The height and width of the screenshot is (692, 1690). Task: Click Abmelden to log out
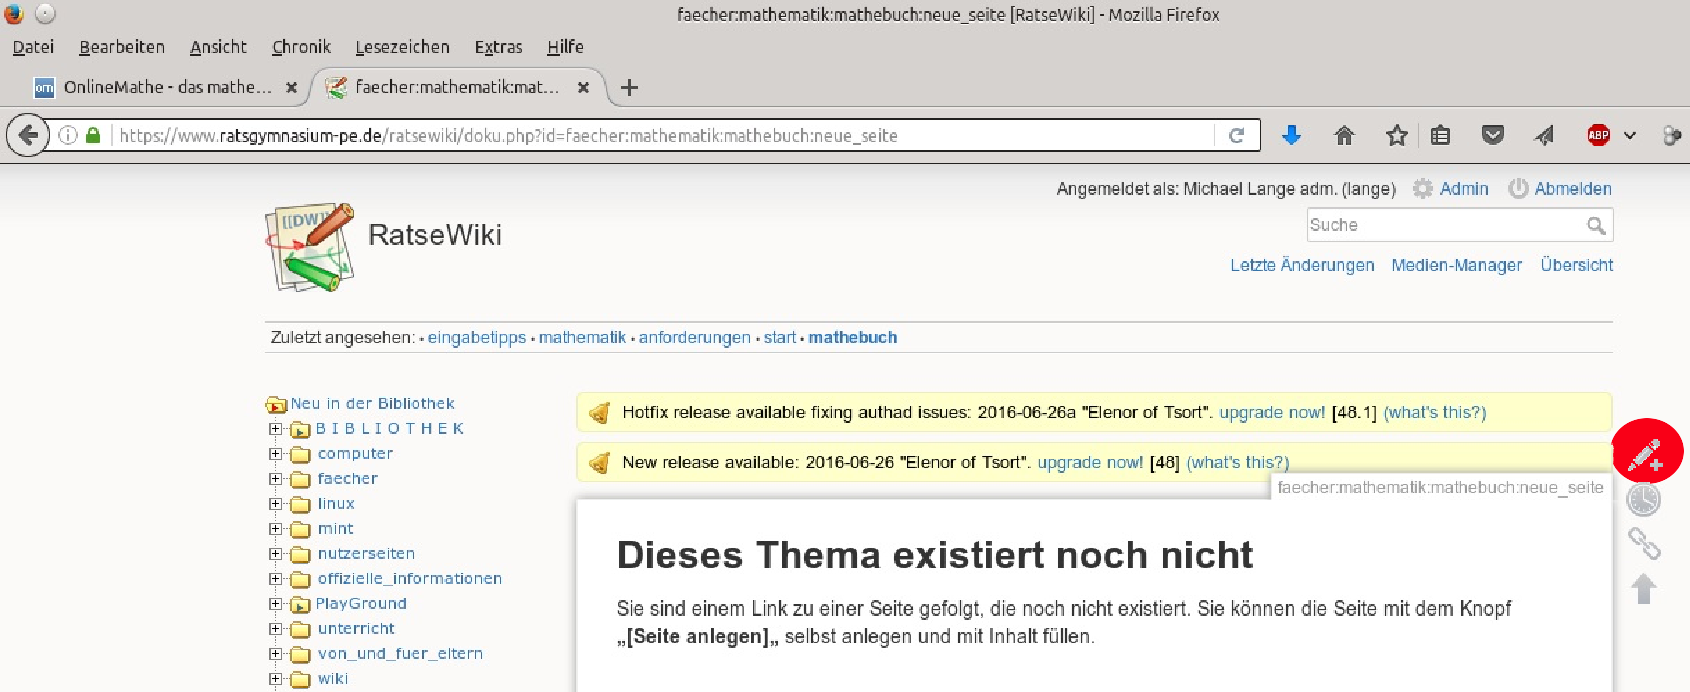click(1572, 189)
